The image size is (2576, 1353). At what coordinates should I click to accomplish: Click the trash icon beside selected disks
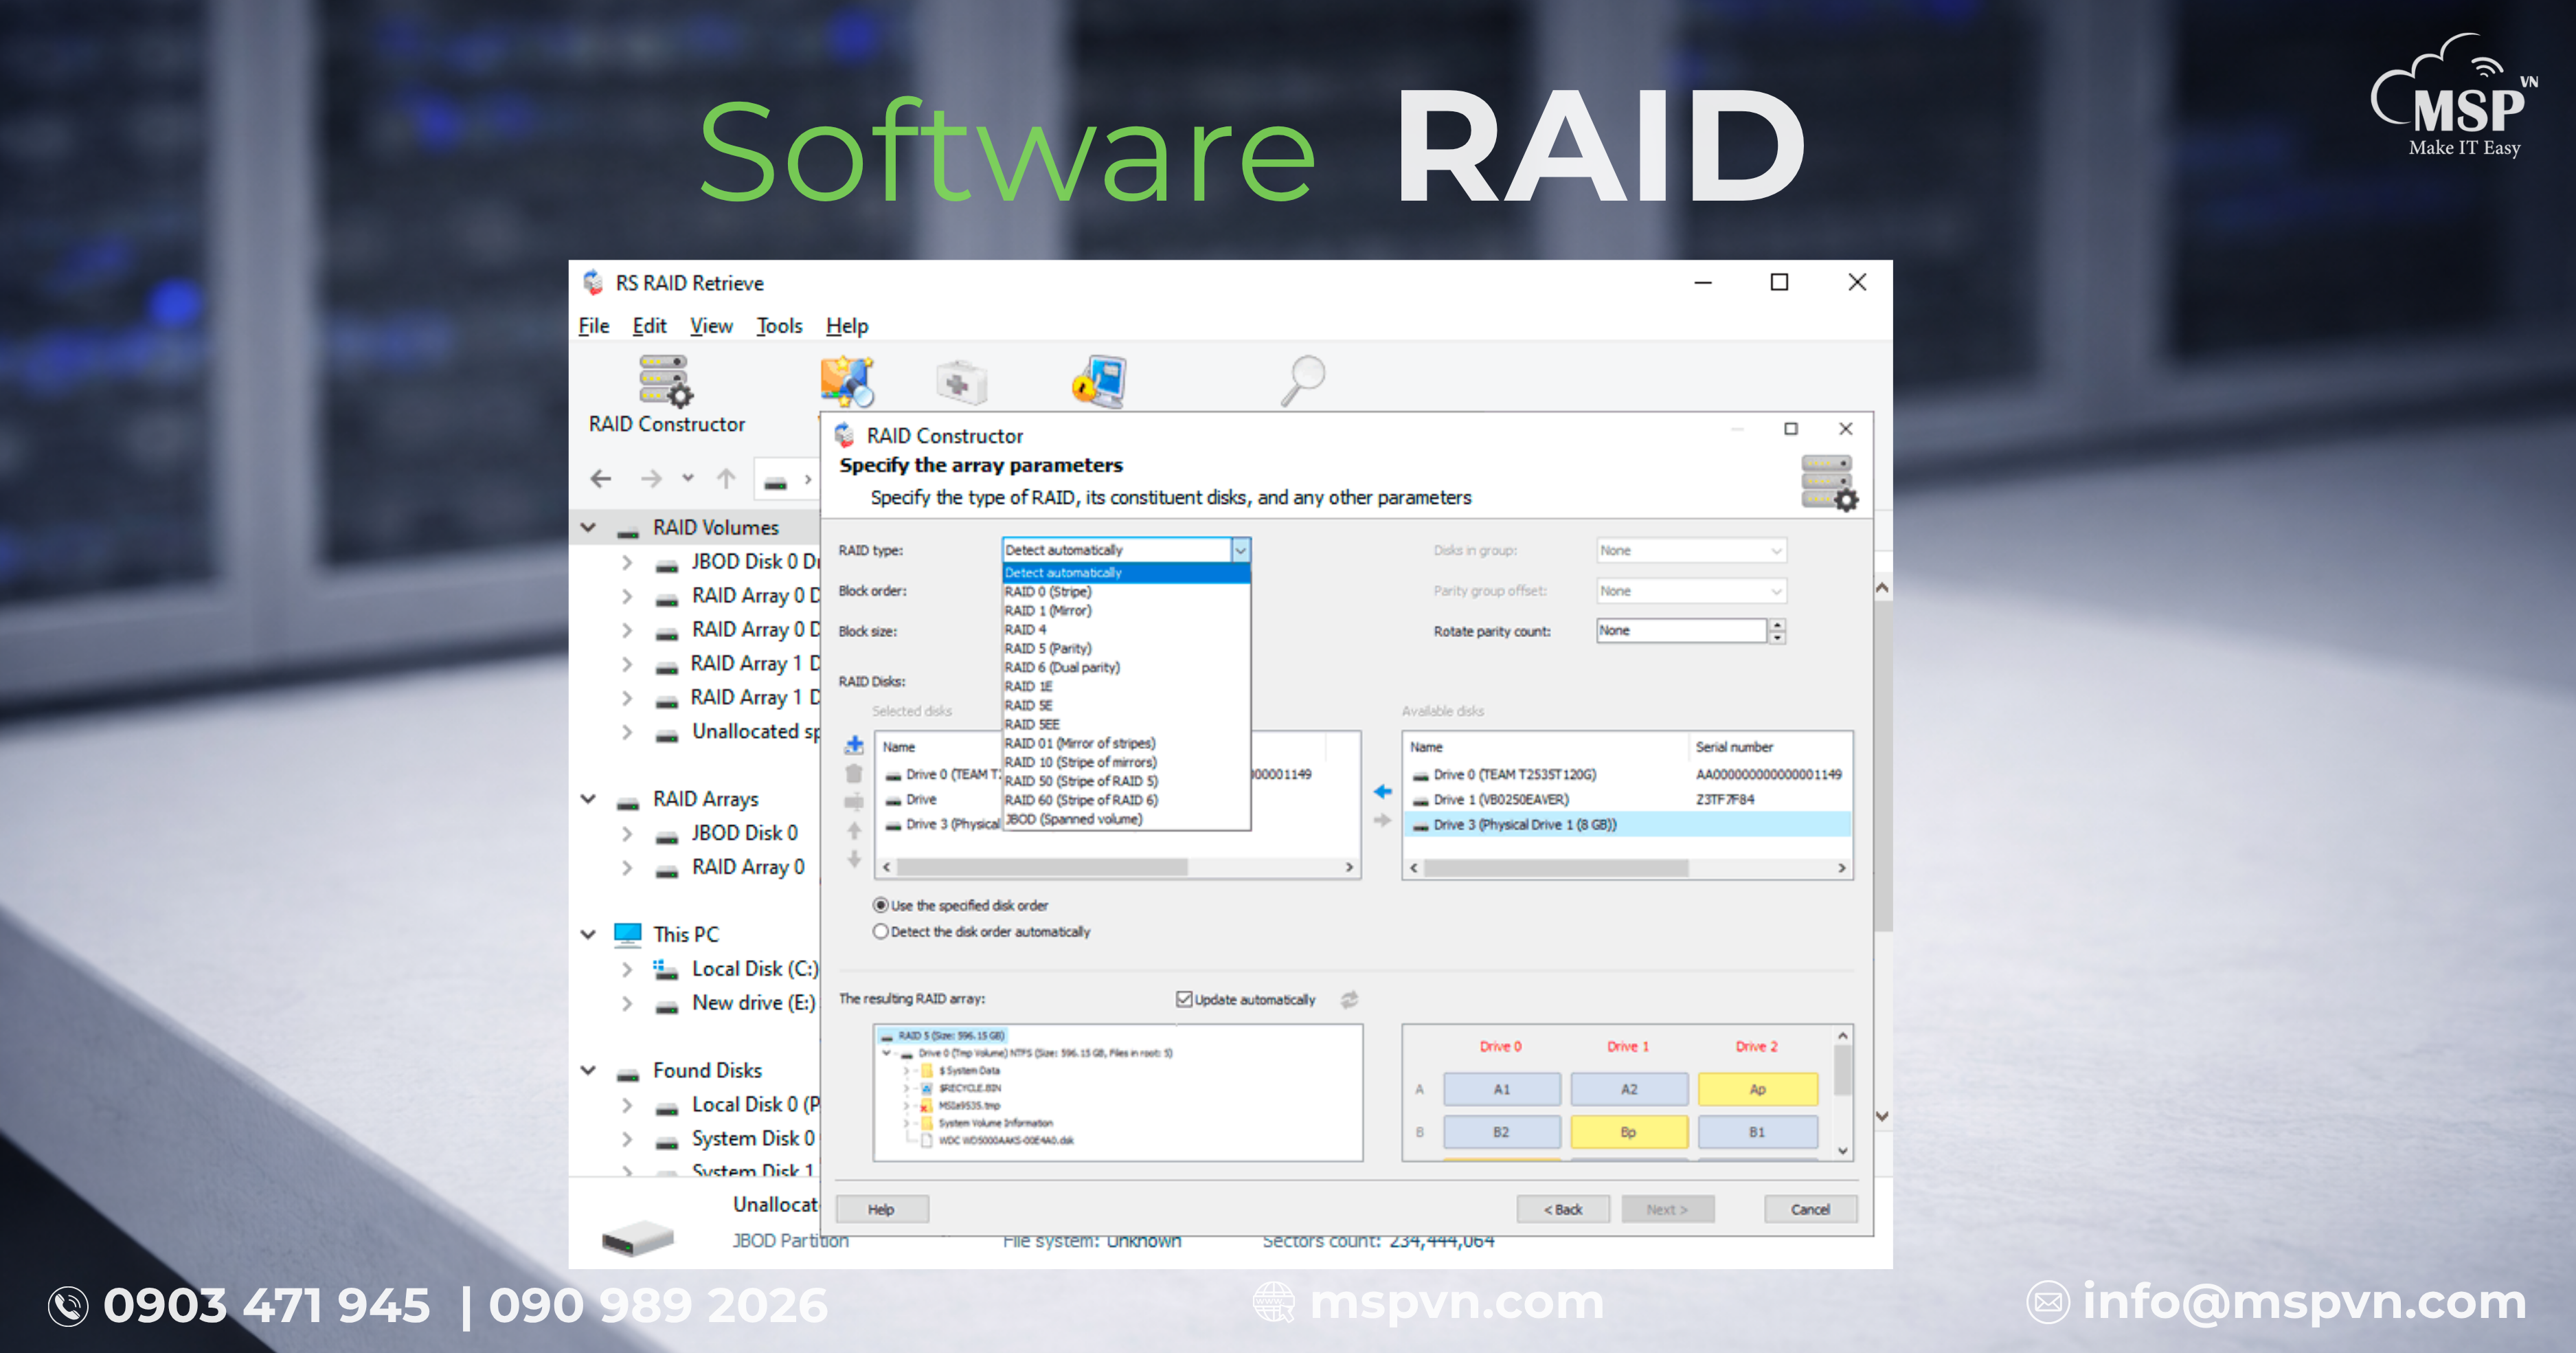click(x=854, y=773)
